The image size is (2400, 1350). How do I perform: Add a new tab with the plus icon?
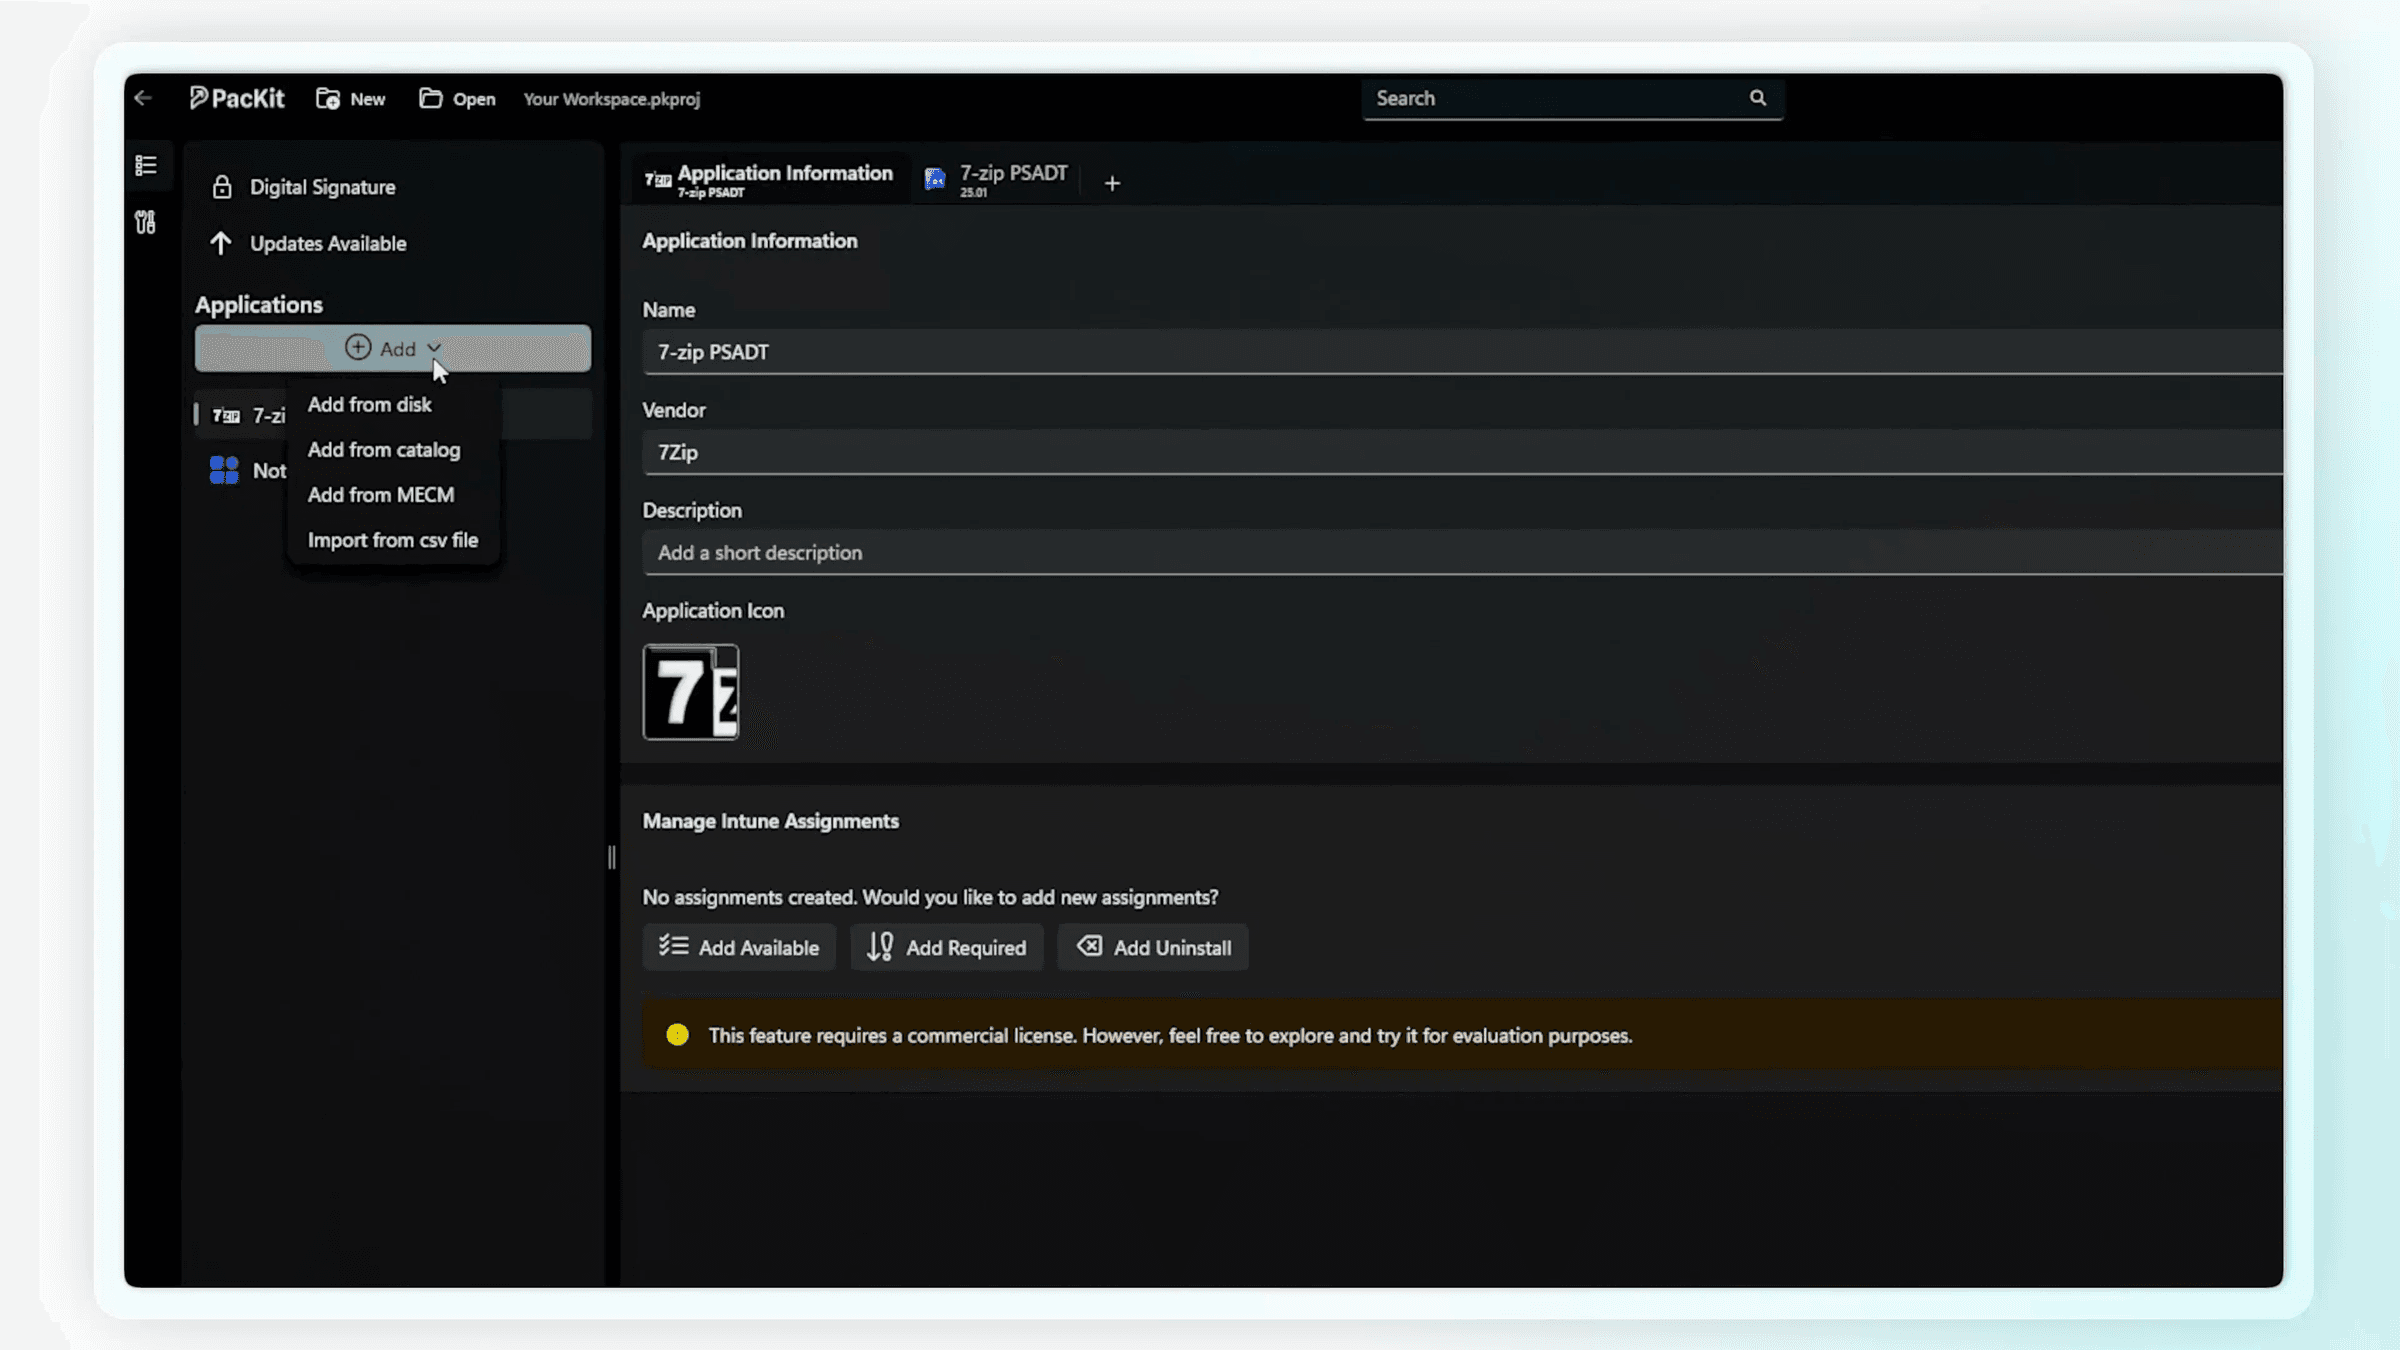coord(1112,183)
